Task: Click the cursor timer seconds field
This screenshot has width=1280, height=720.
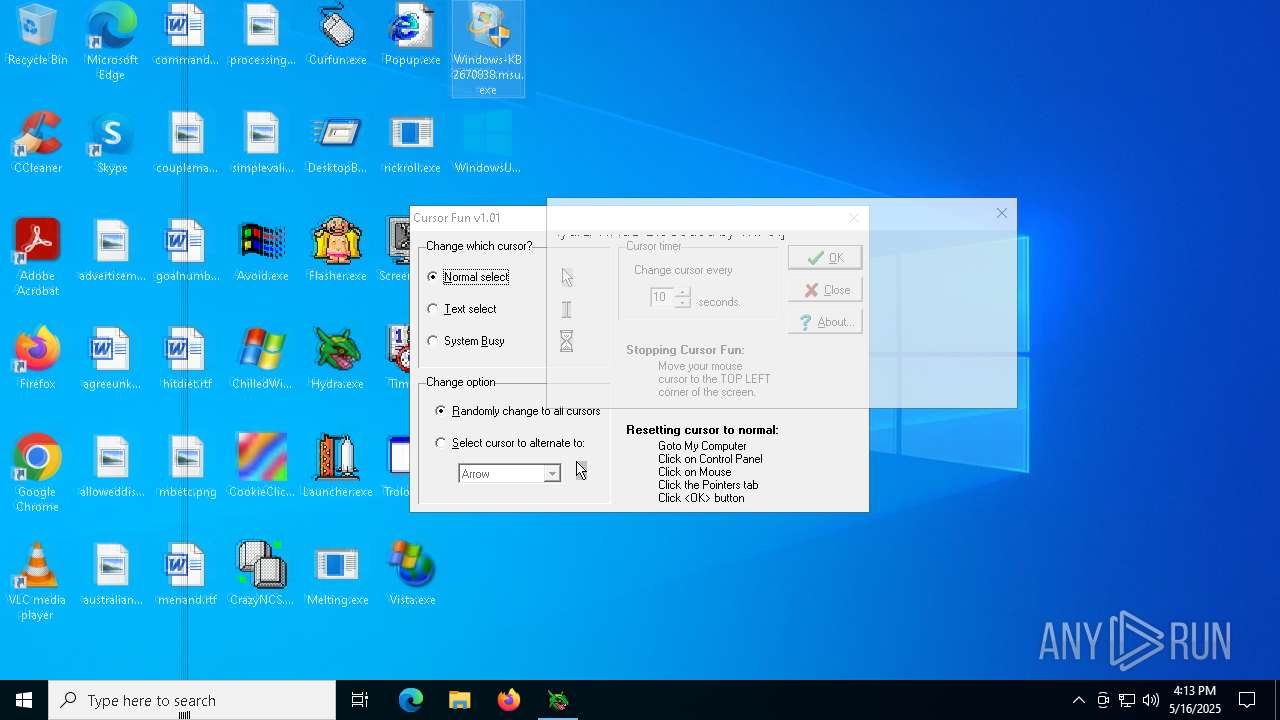Action: (662, 297)
